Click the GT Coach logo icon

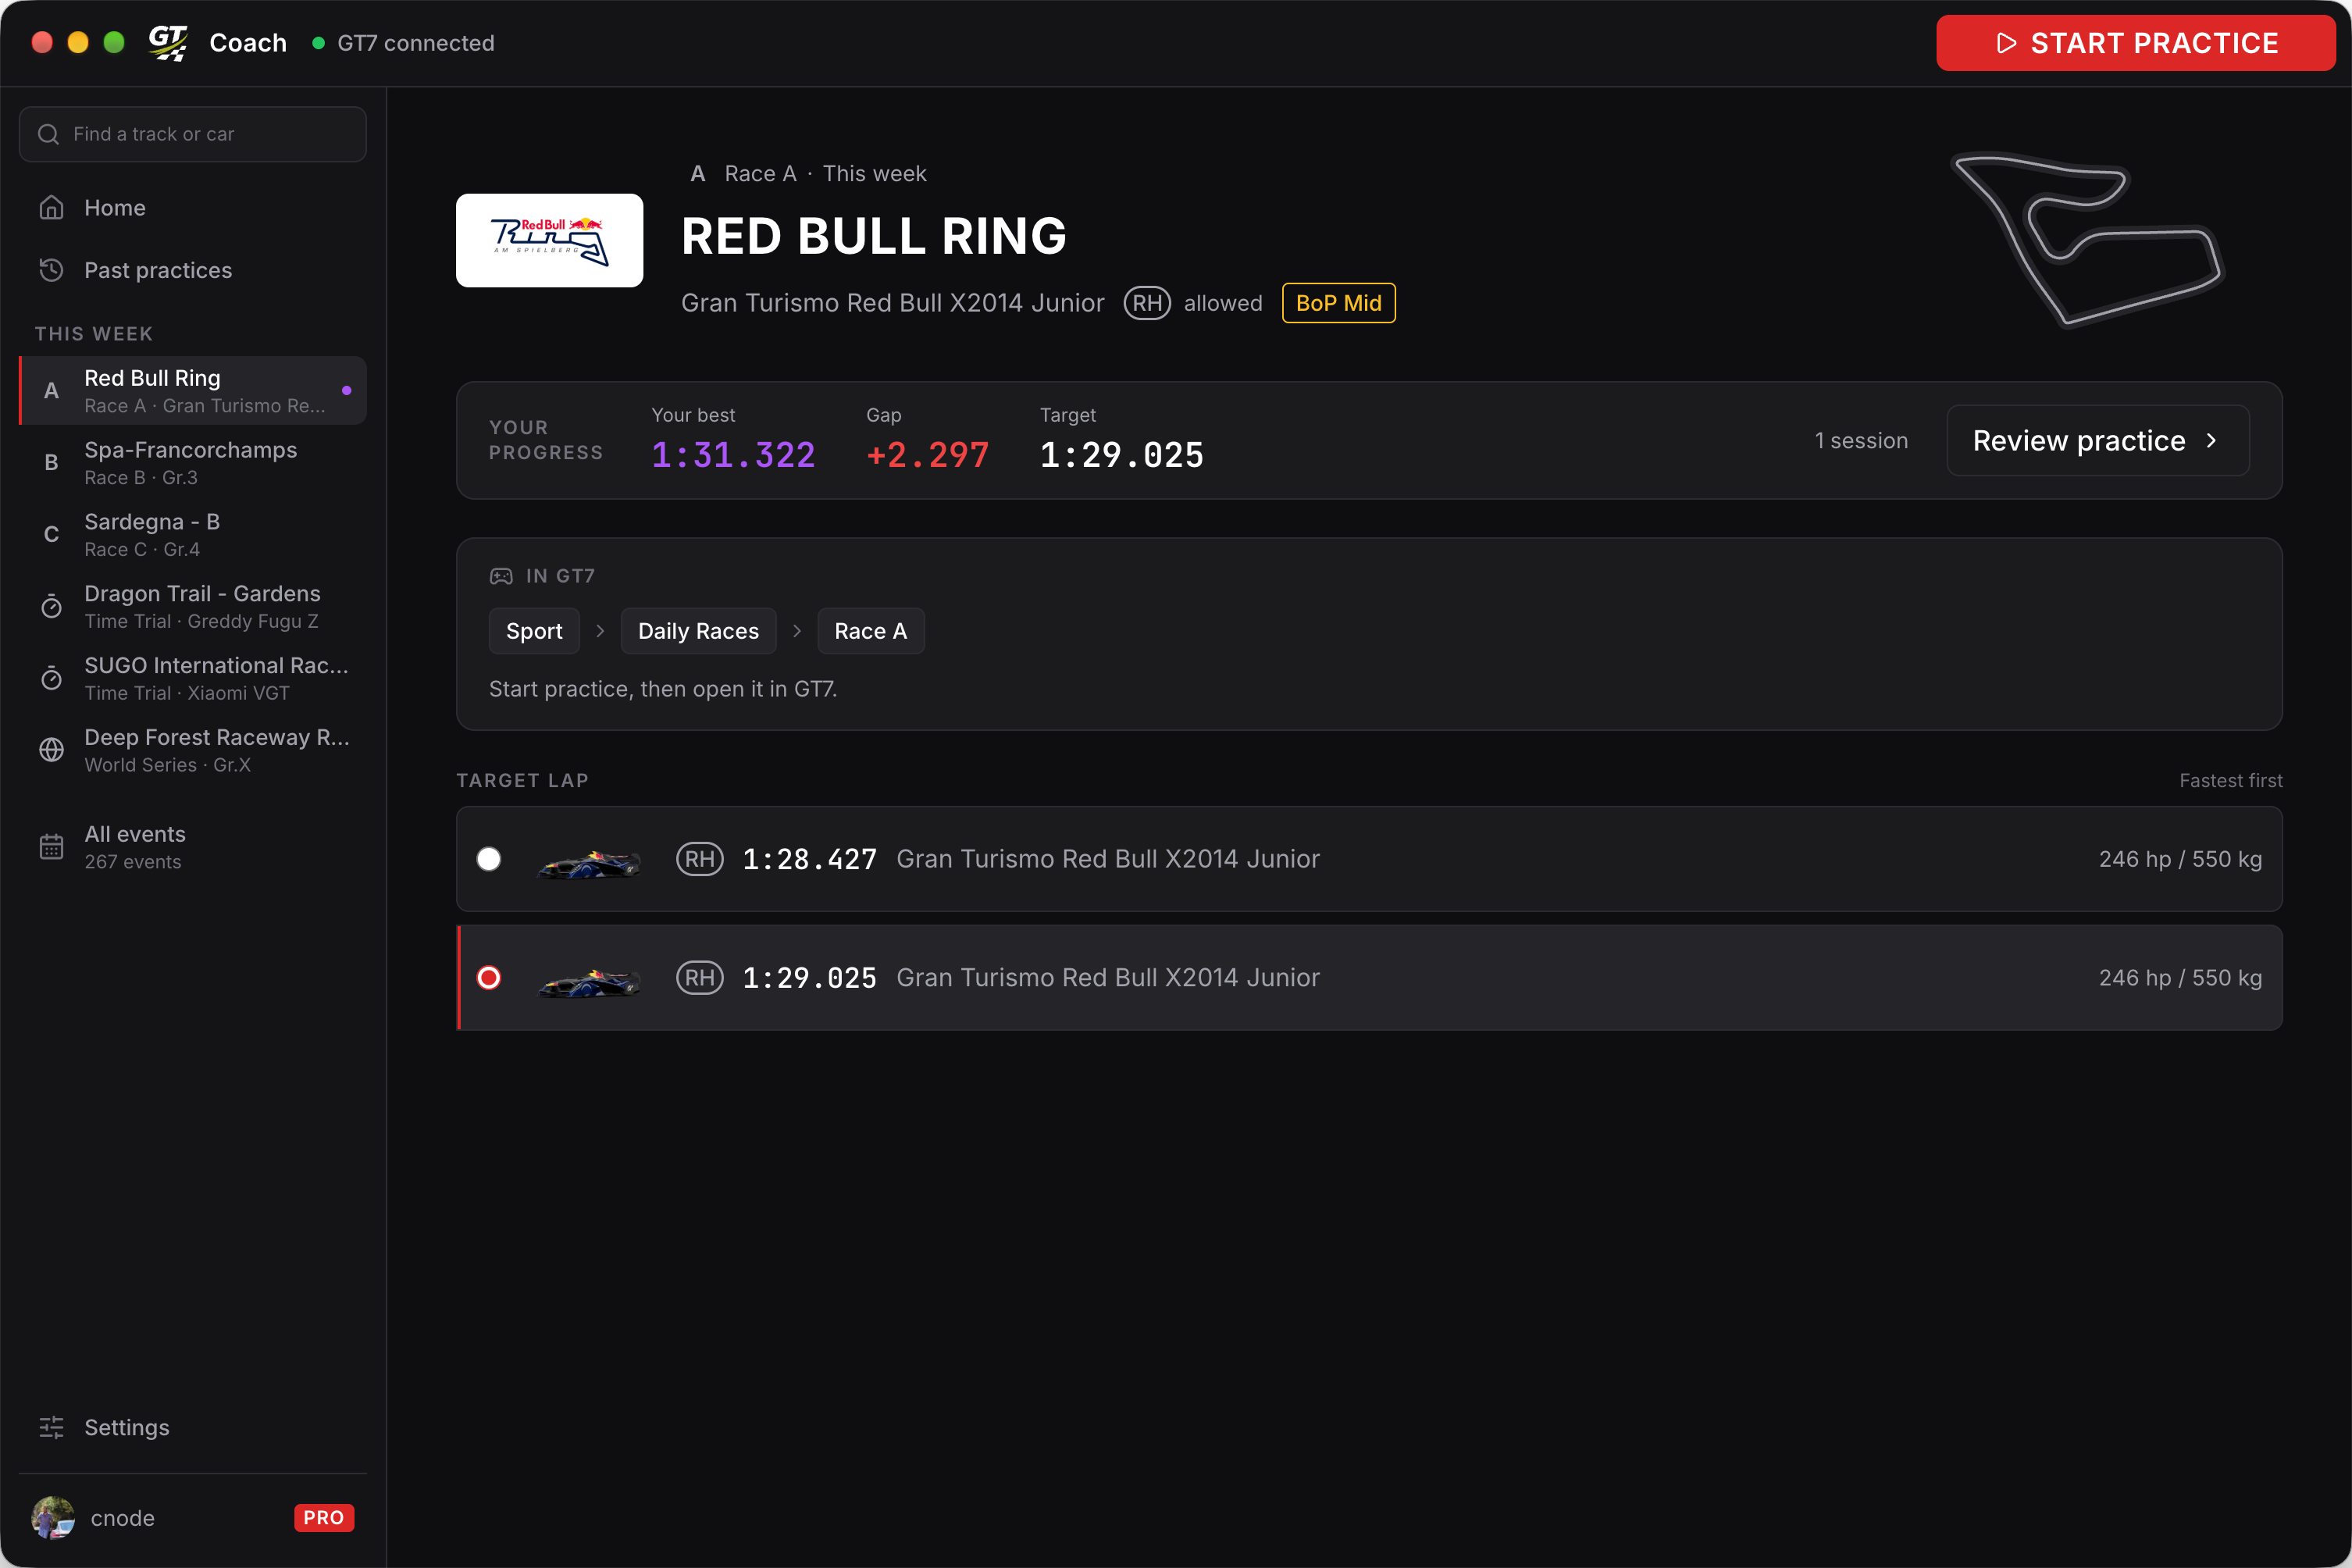click(168, 43)
